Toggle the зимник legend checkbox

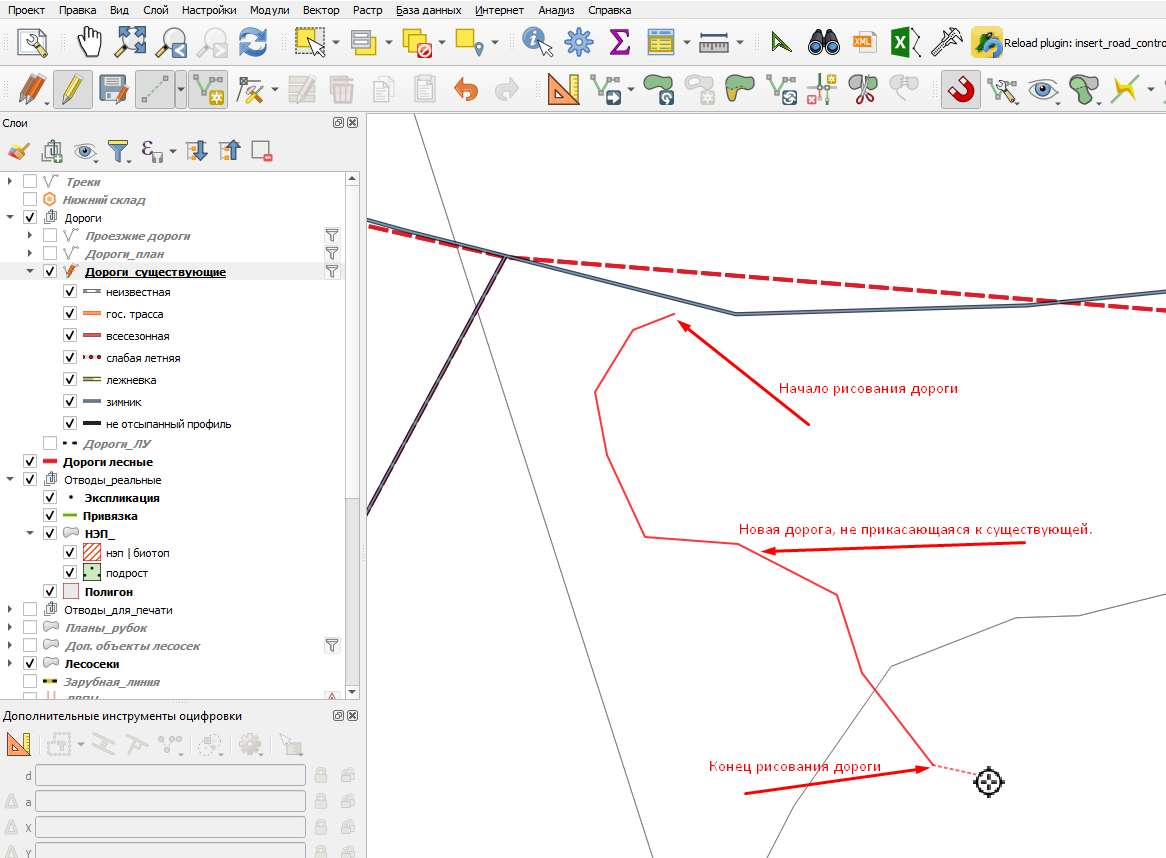(70, 401)
